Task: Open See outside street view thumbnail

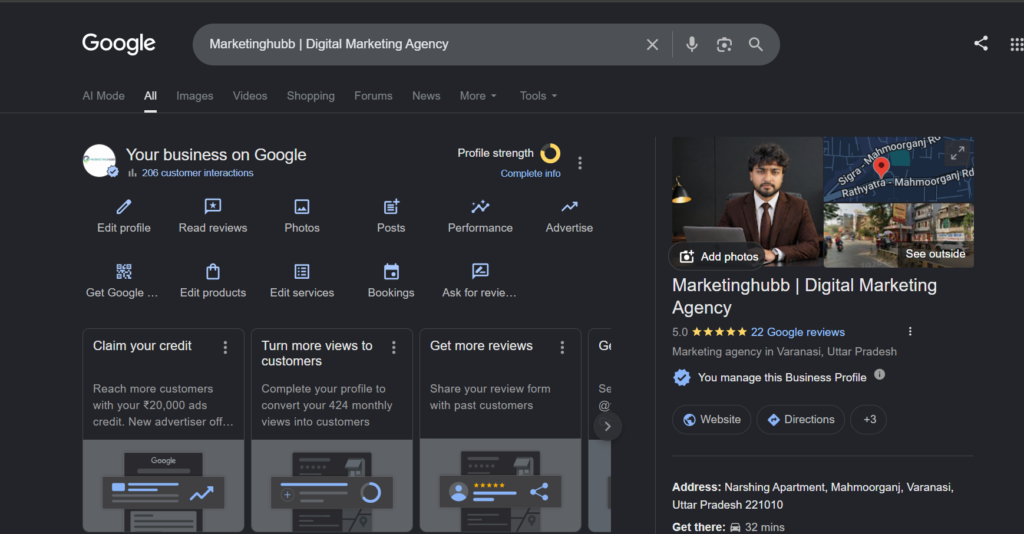Action: click(x=899, y=236)
